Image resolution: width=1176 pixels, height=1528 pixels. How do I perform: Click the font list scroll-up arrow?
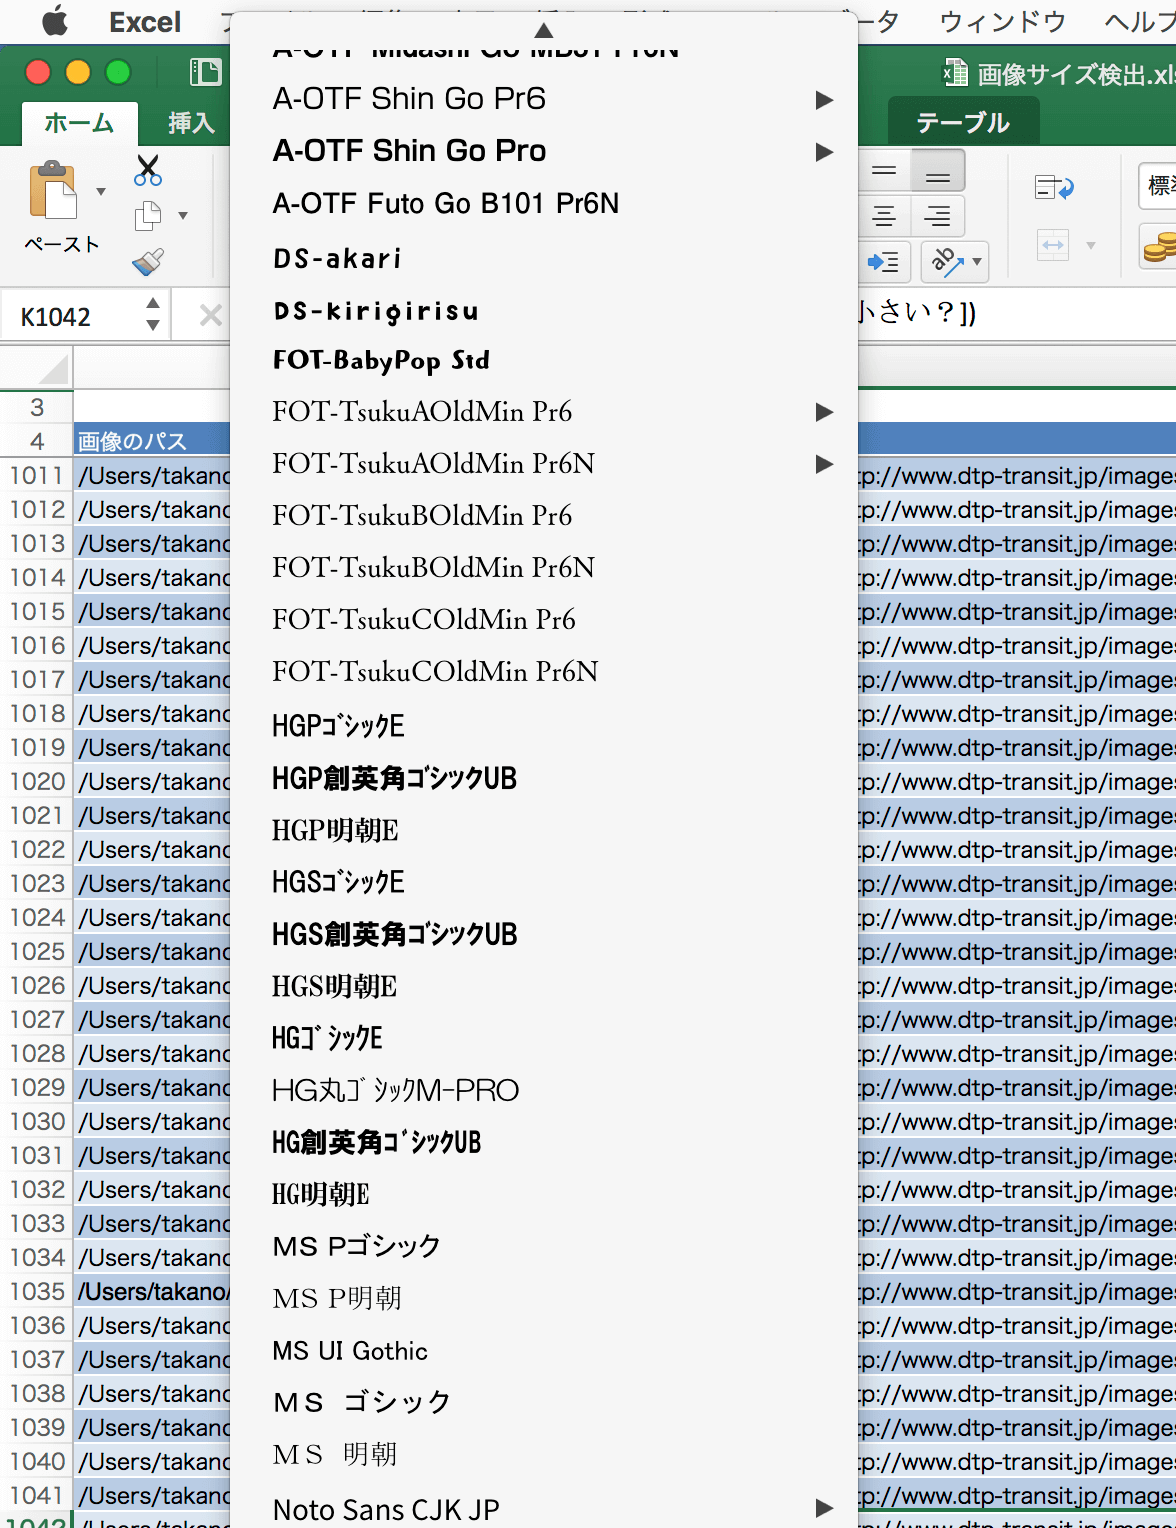coord(544,30)
